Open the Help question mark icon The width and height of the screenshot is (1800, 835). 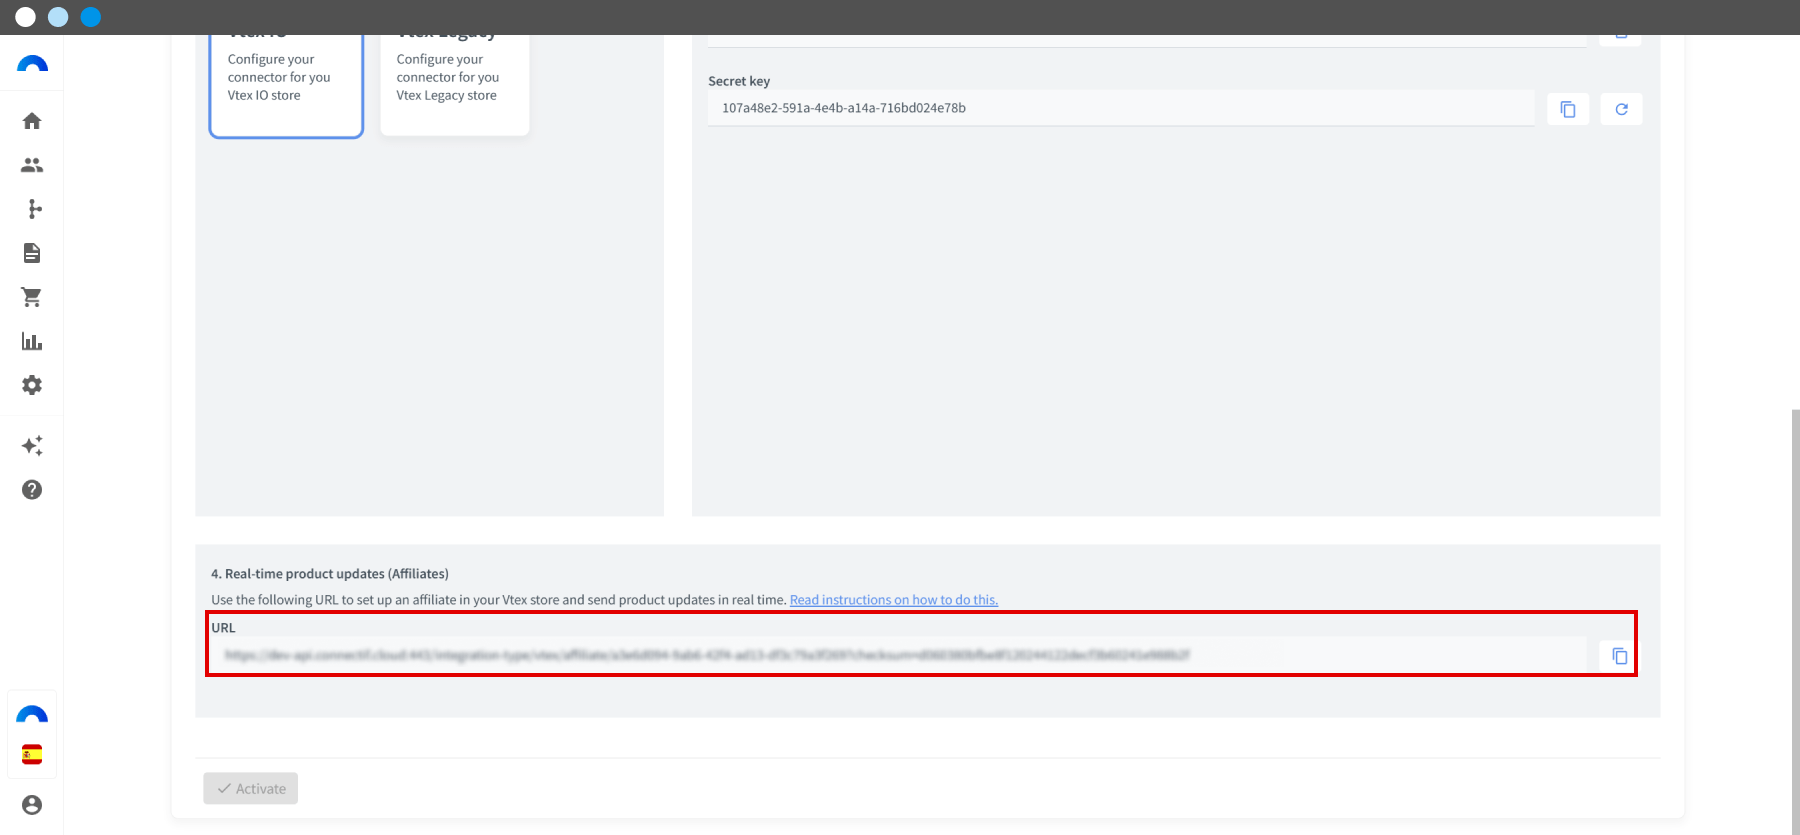point(32,490)
